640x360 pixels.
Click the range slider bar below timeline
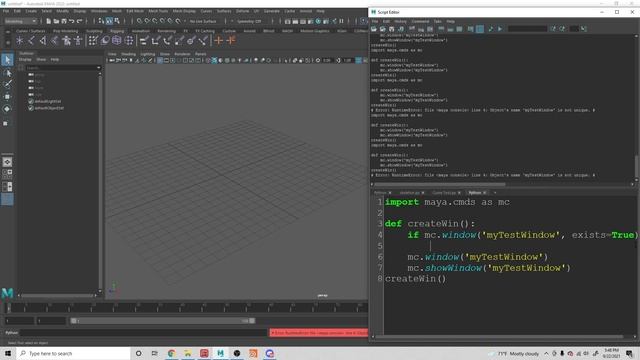163,321
